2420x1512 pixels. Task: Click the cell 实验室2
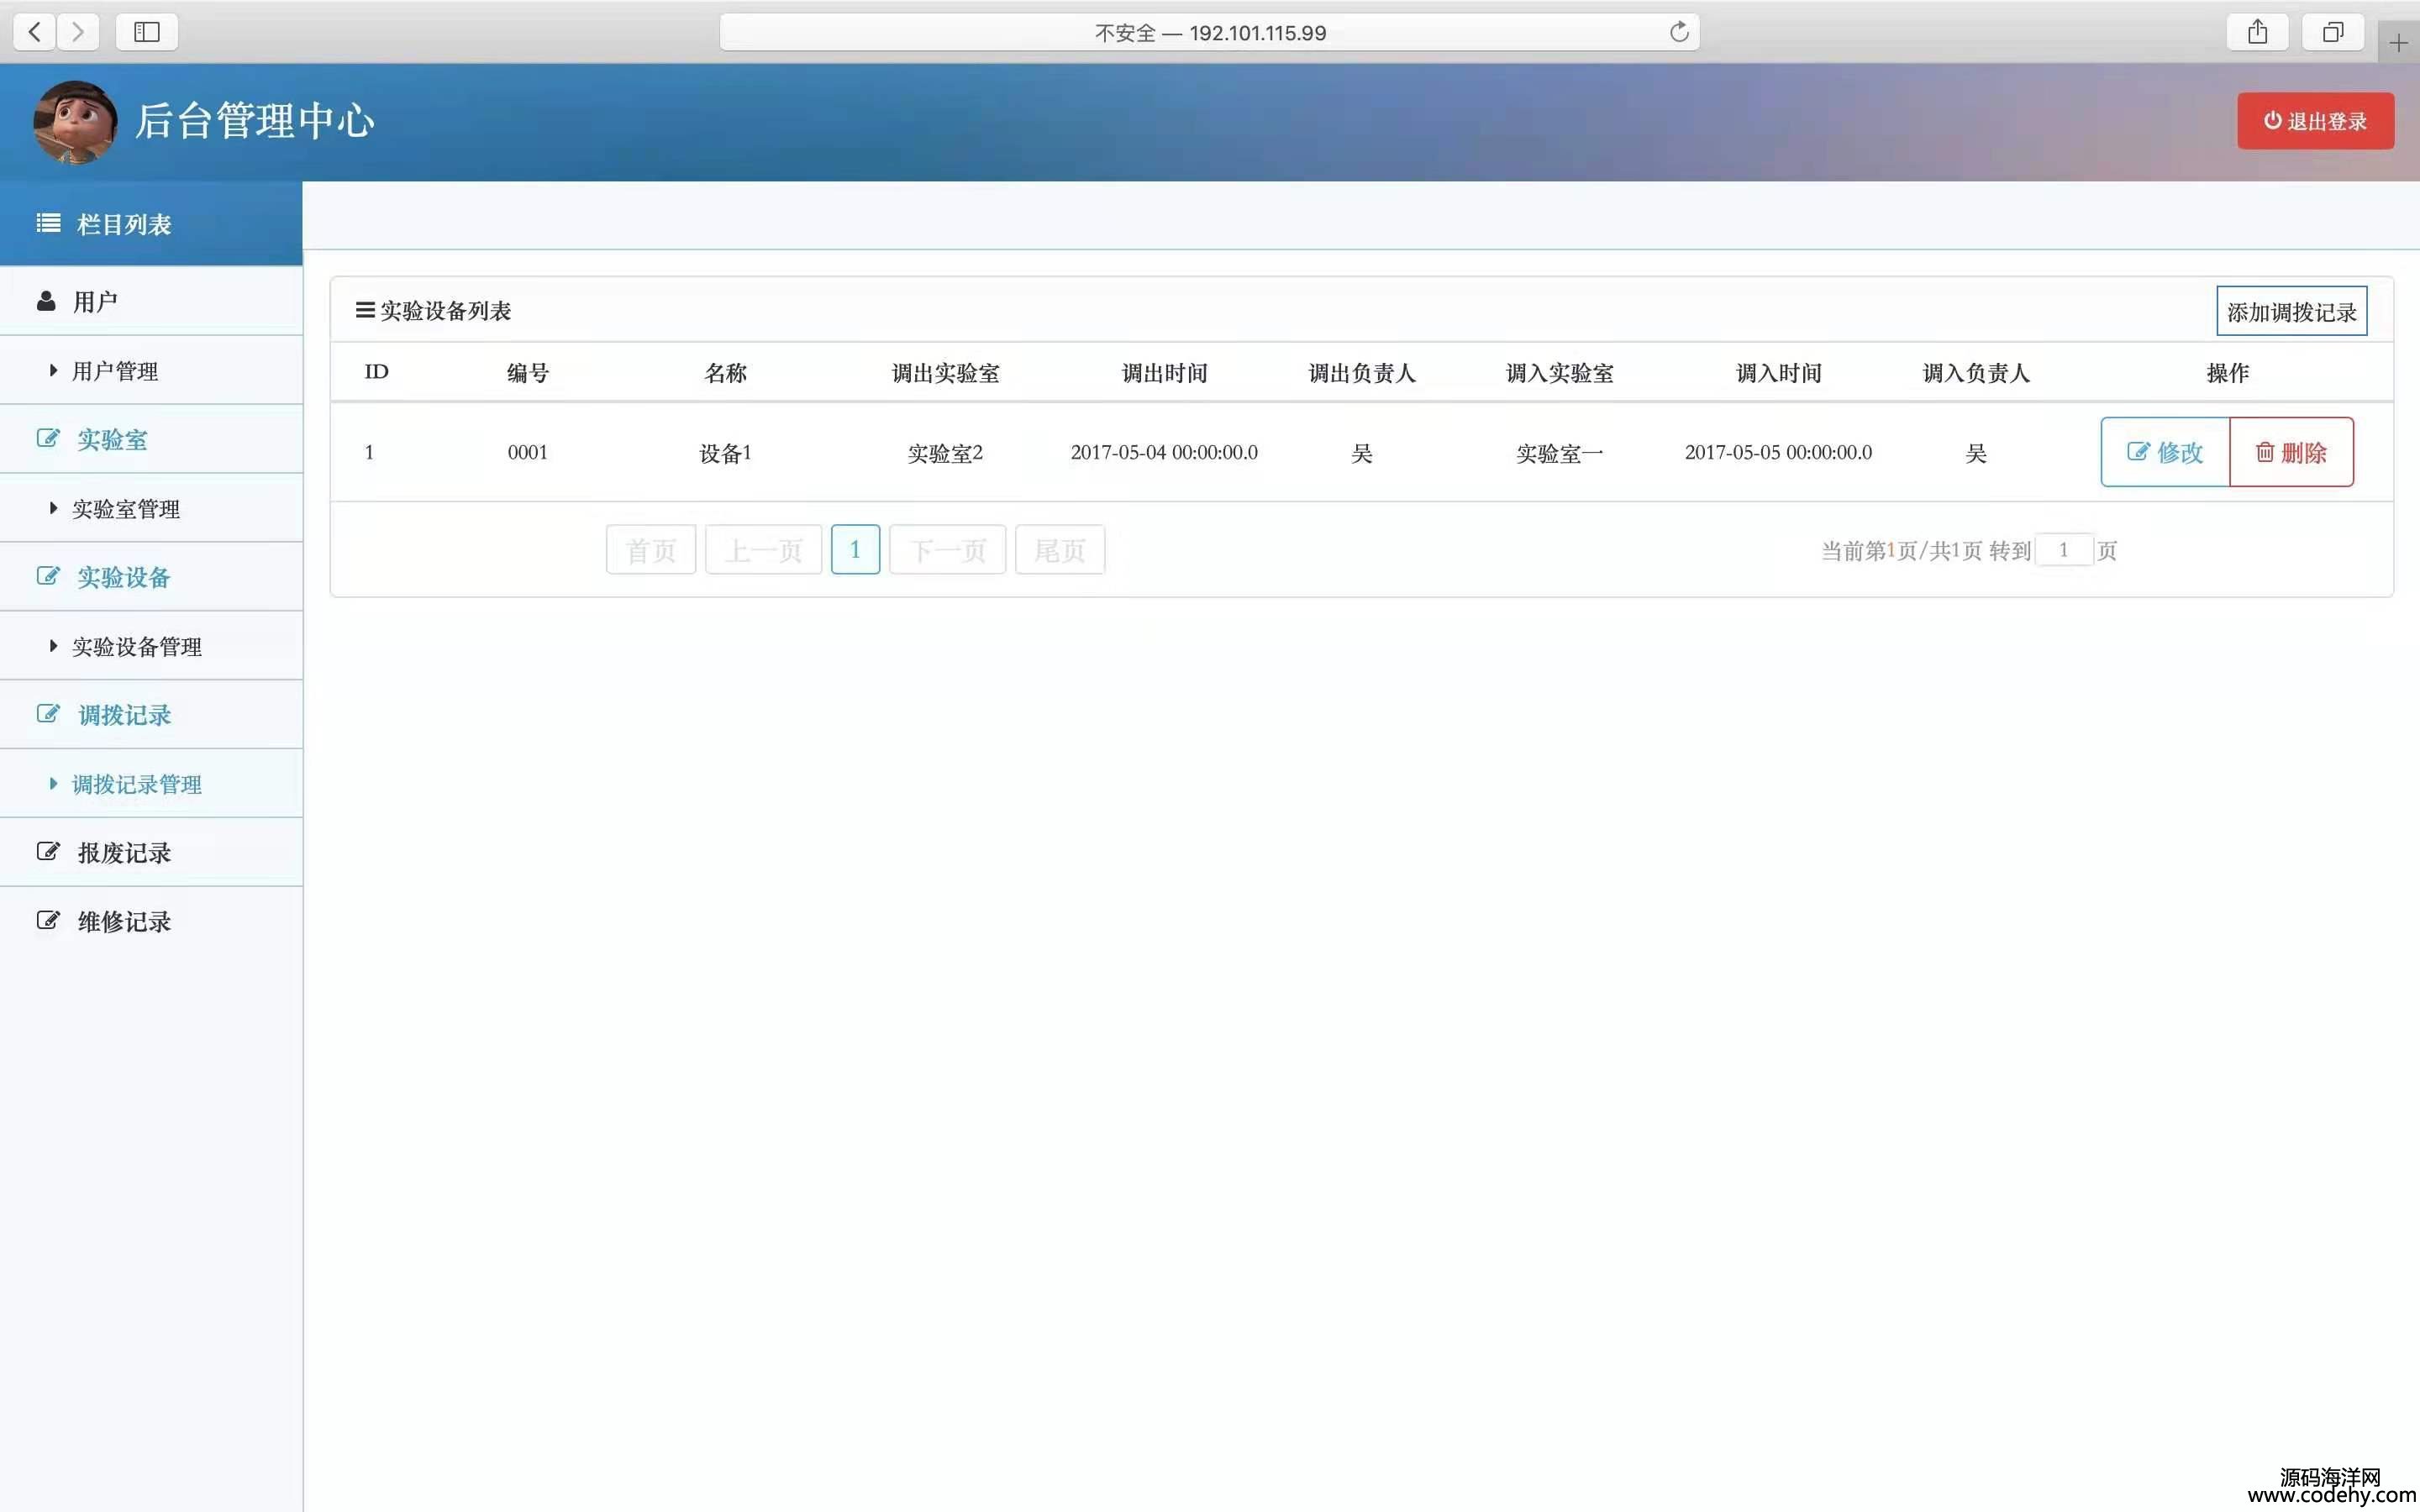(x=945, y=453)
